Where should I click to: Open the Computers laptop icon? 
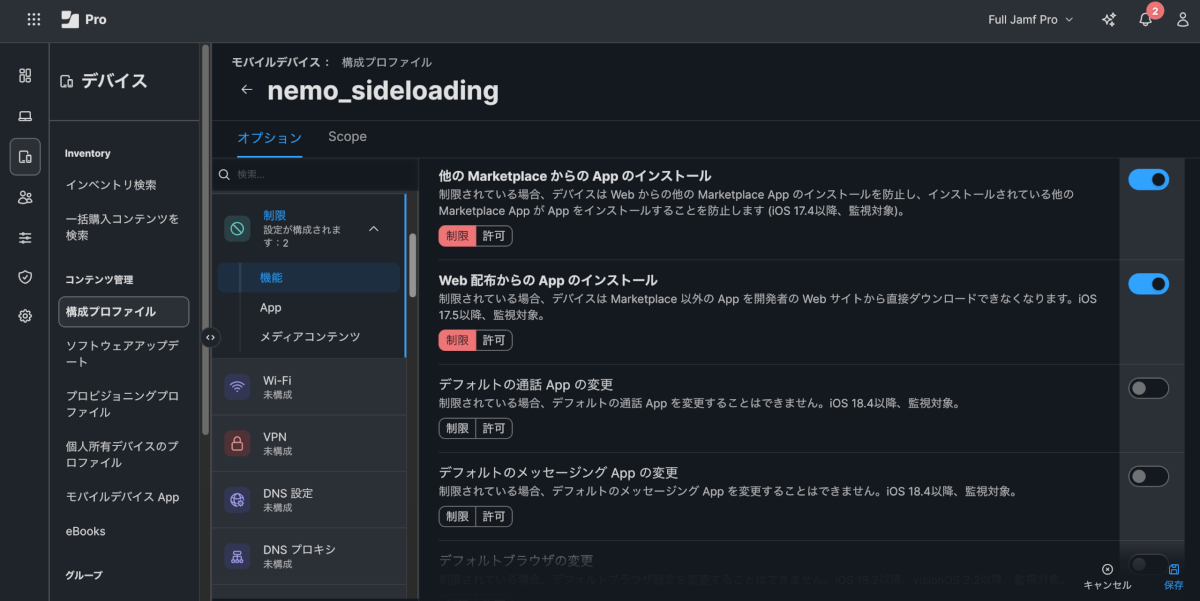25,116
